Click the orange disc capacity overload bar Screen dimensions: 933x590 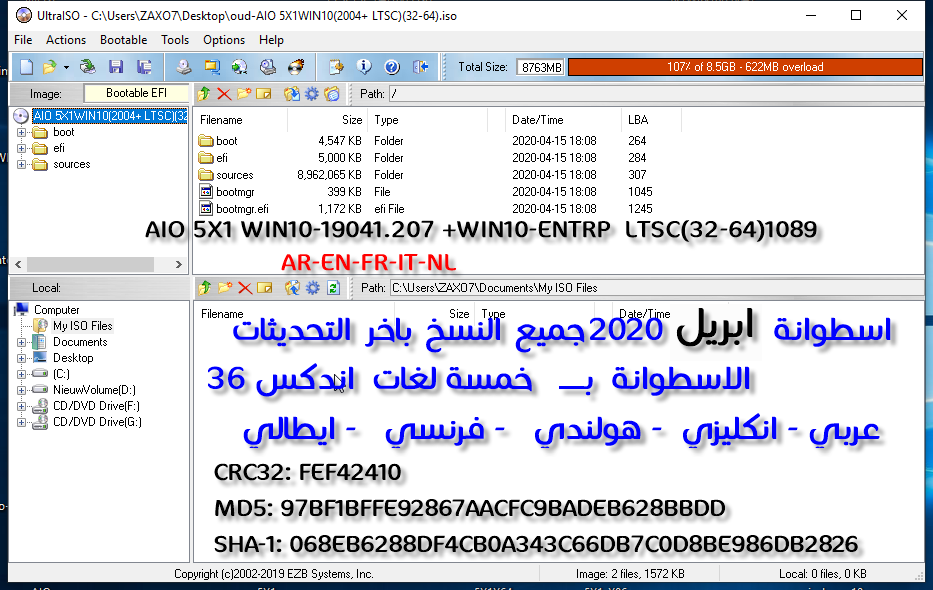(x=745, y=67)
